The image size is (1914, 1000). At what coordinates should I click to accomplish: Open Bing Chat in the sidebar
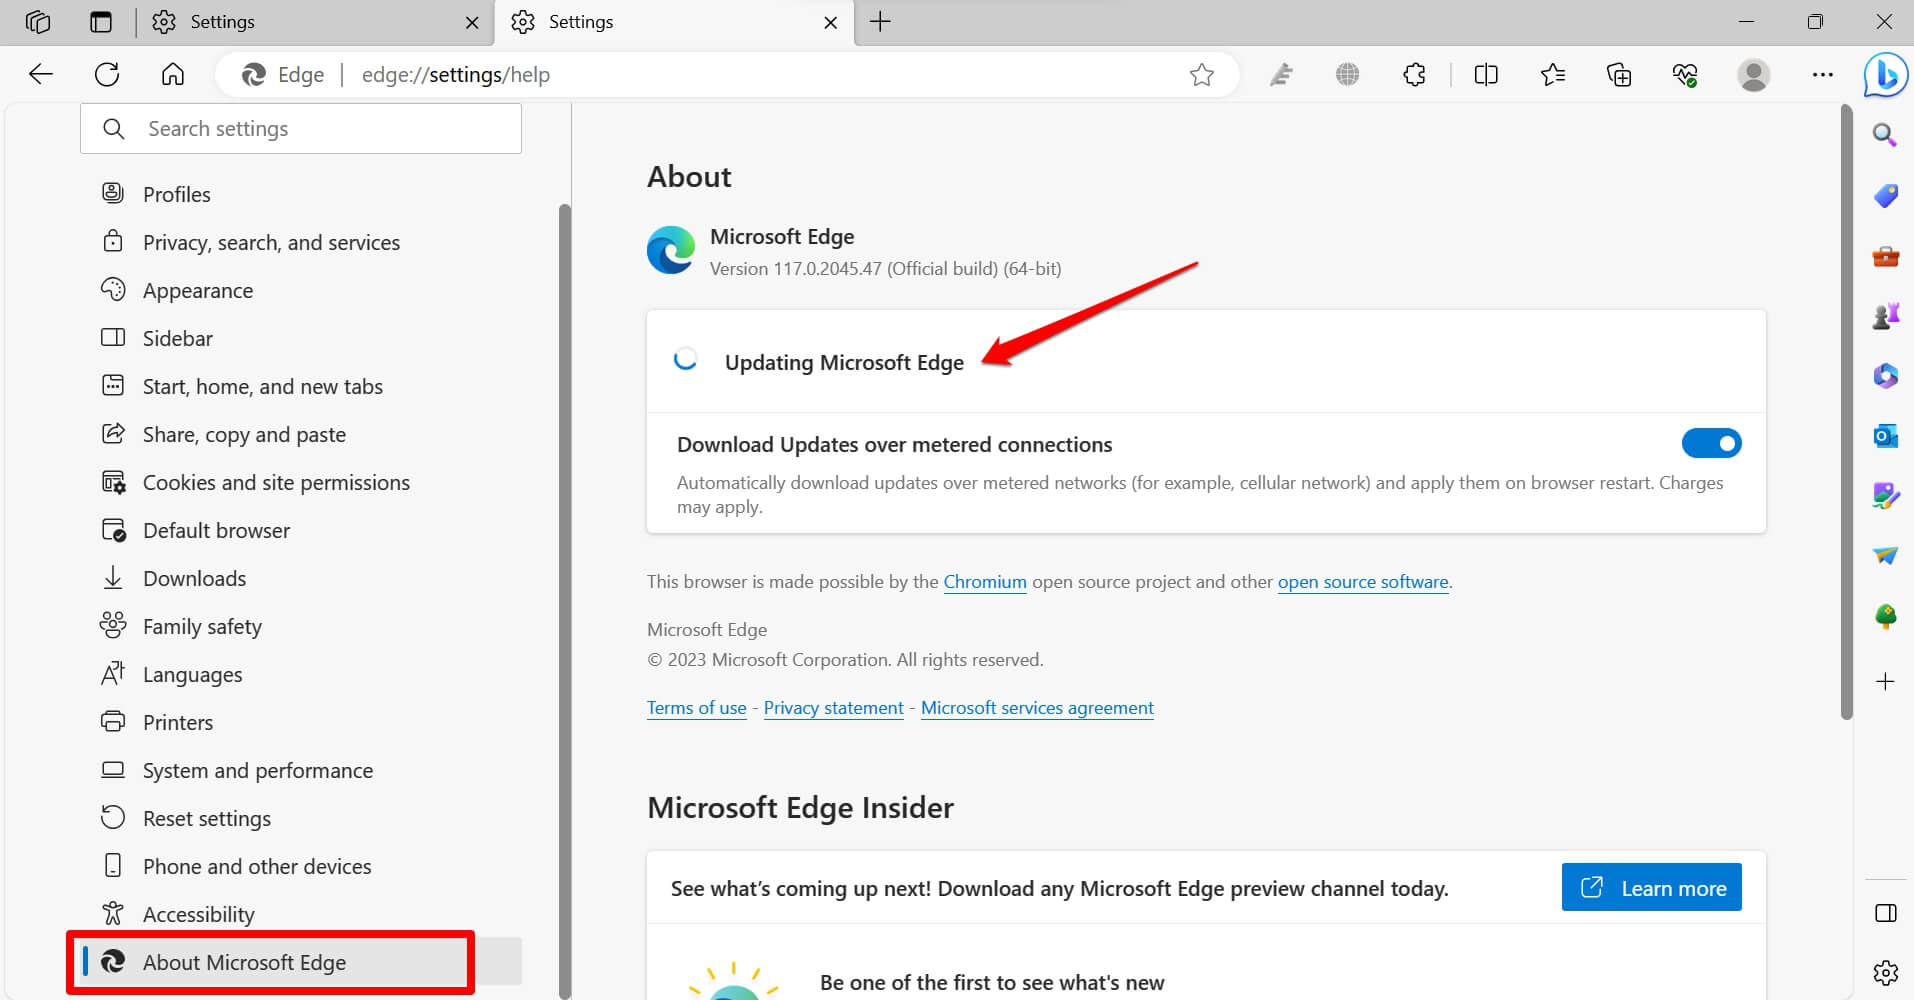click(1886, 75)
